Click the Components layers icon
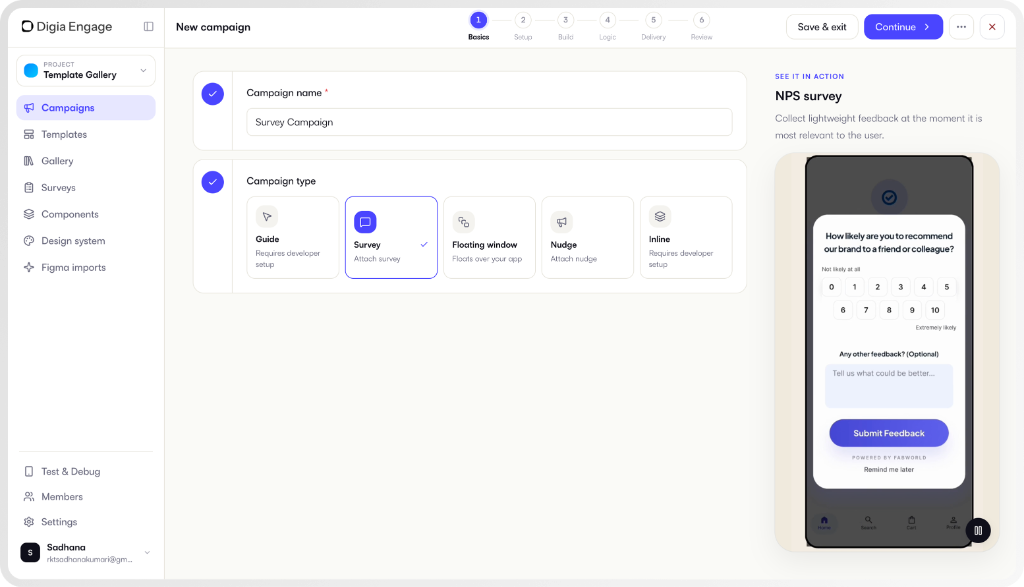 click(29, 214)
